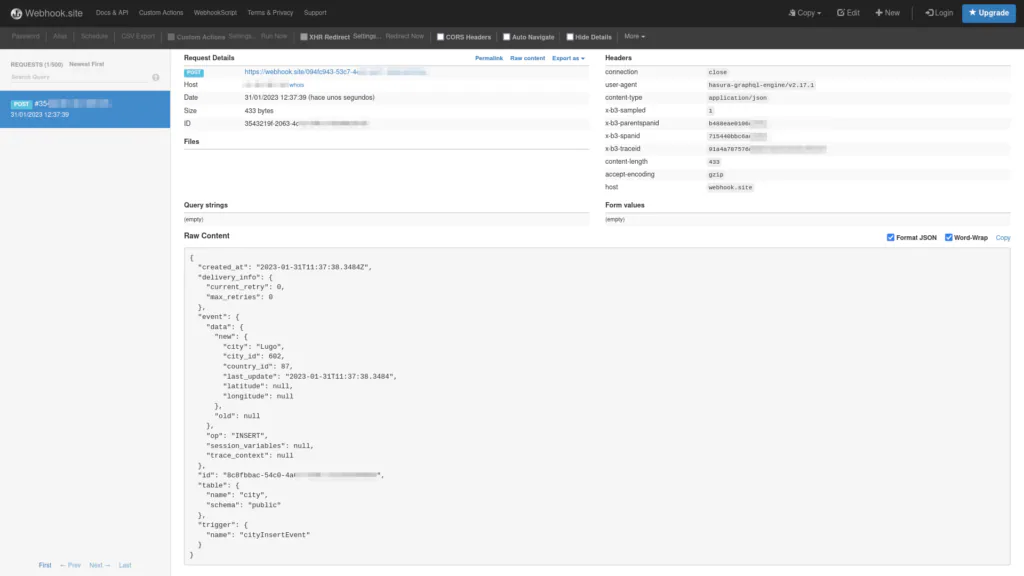Image resolution: width=1024 pixels, height=576 pixels.
Task: Go to the Next page of requests
Action: tap(99, 566)
